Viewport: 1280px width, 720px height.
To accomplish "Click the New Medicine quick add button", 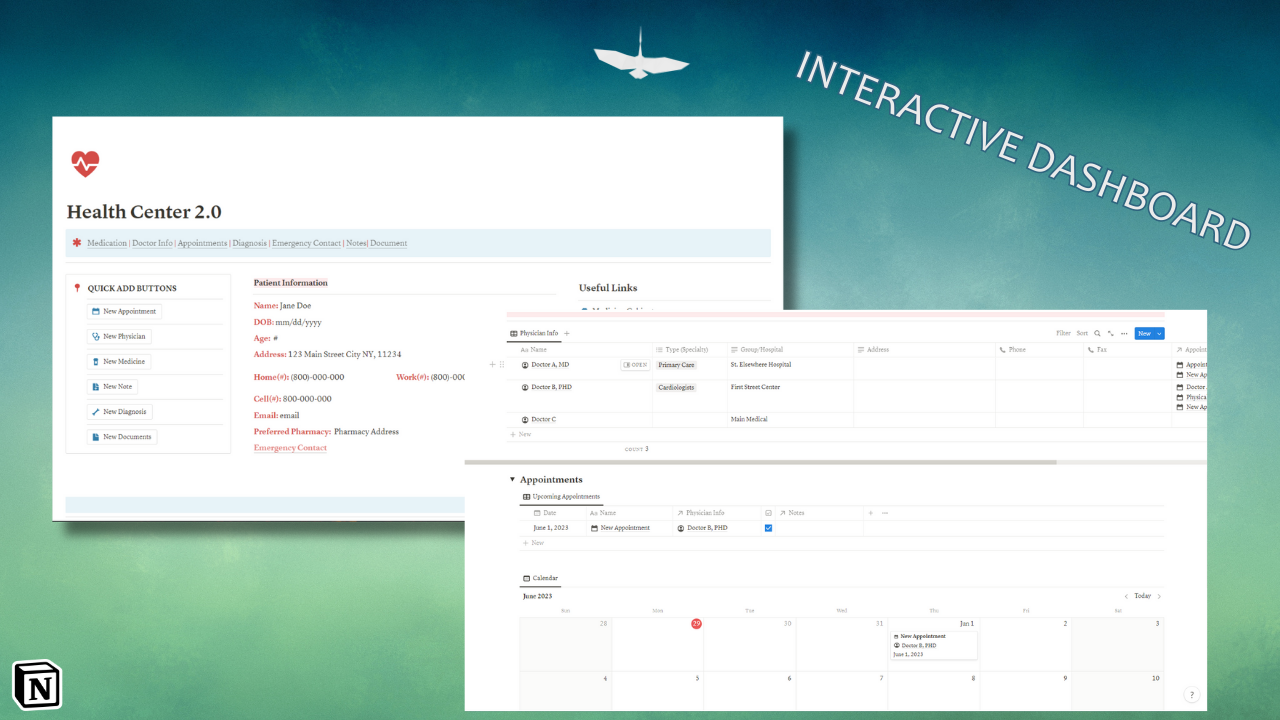I will [x=119, y=362].
